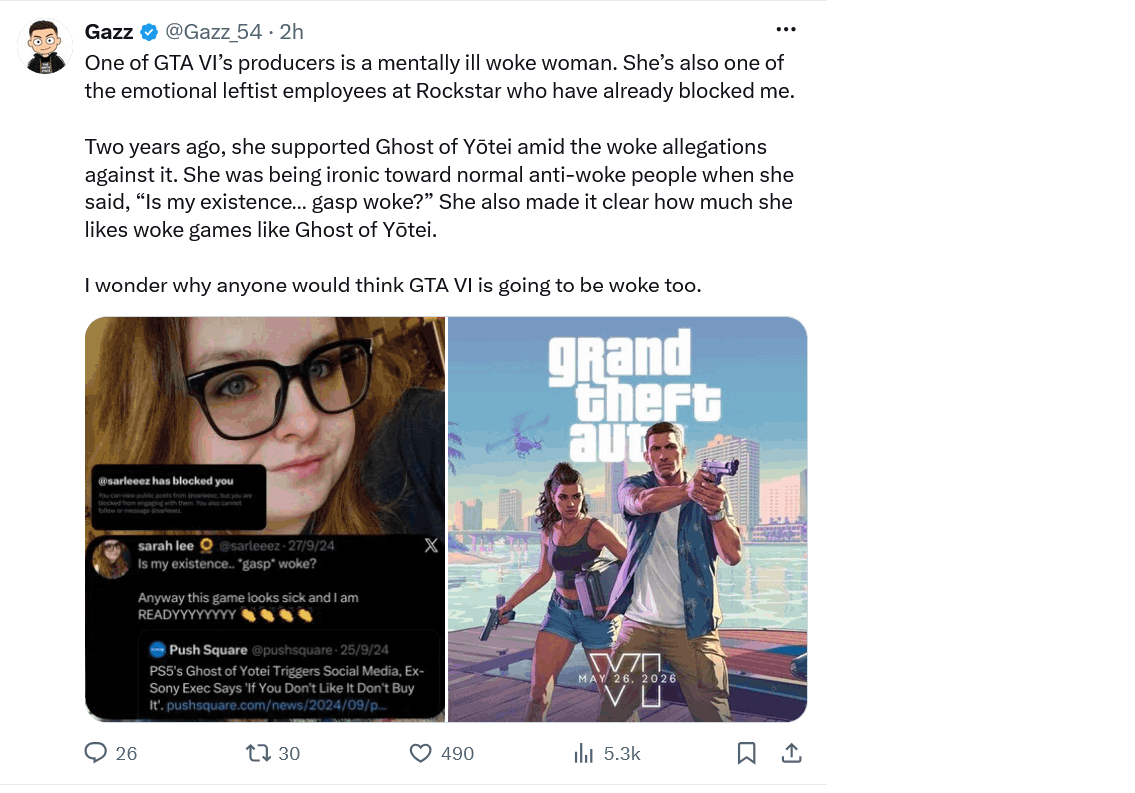Click the repost arrows icon
This screenshot has height=793, width=1135.
258,753
